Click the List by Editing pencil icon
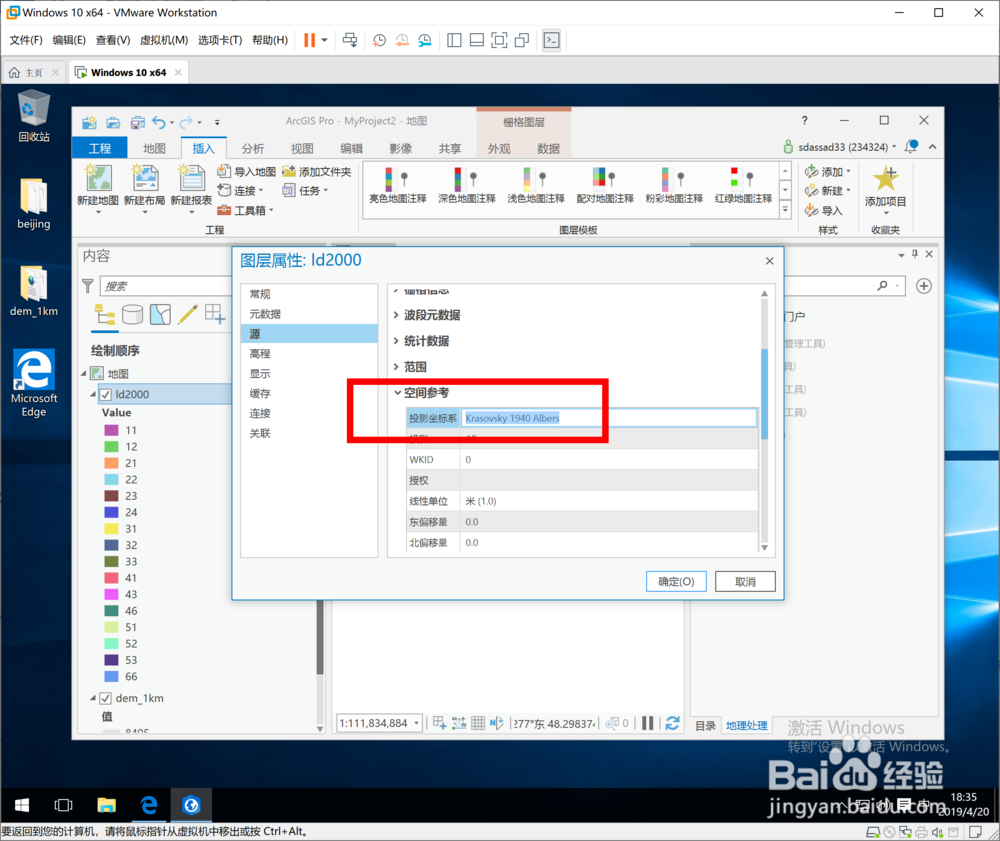This screenshot has width=1000, height=841. (x=188, y=314)
